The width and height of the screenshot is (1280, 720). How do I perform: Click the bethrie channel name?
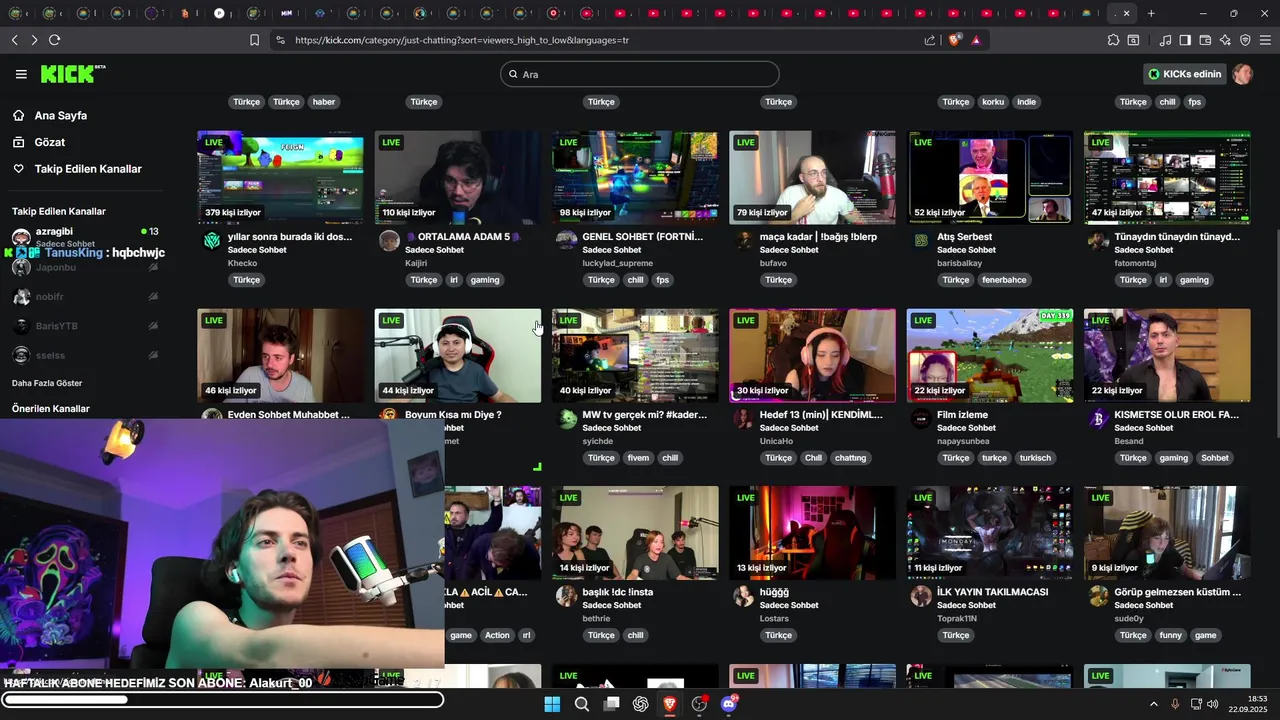coord(596,618)
